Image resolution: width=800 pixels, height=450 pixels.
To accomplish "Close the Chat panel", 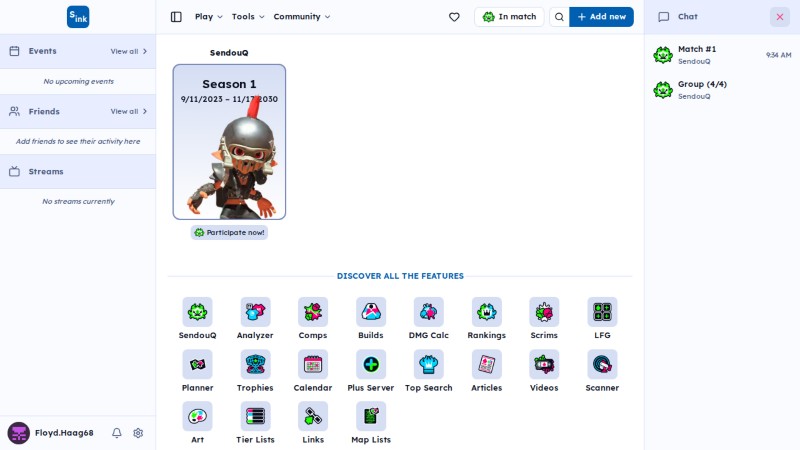I will coord(780,17).
